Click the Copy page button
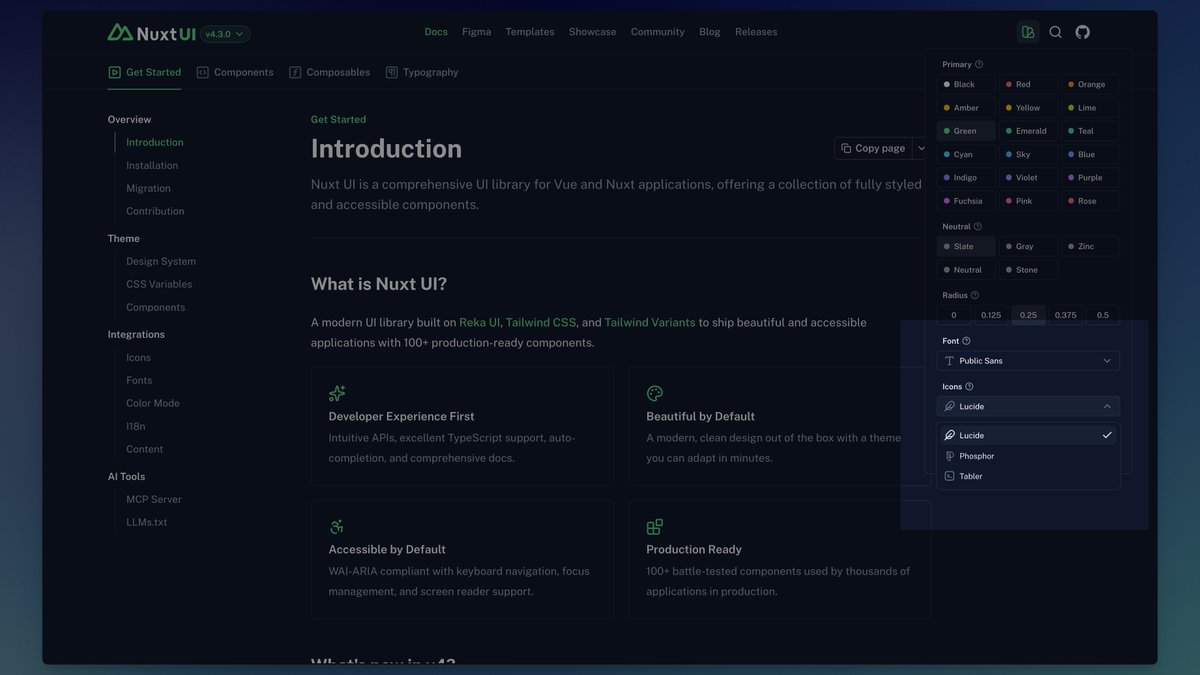The width and height of the screenshot is (1200, 675). 873,148
